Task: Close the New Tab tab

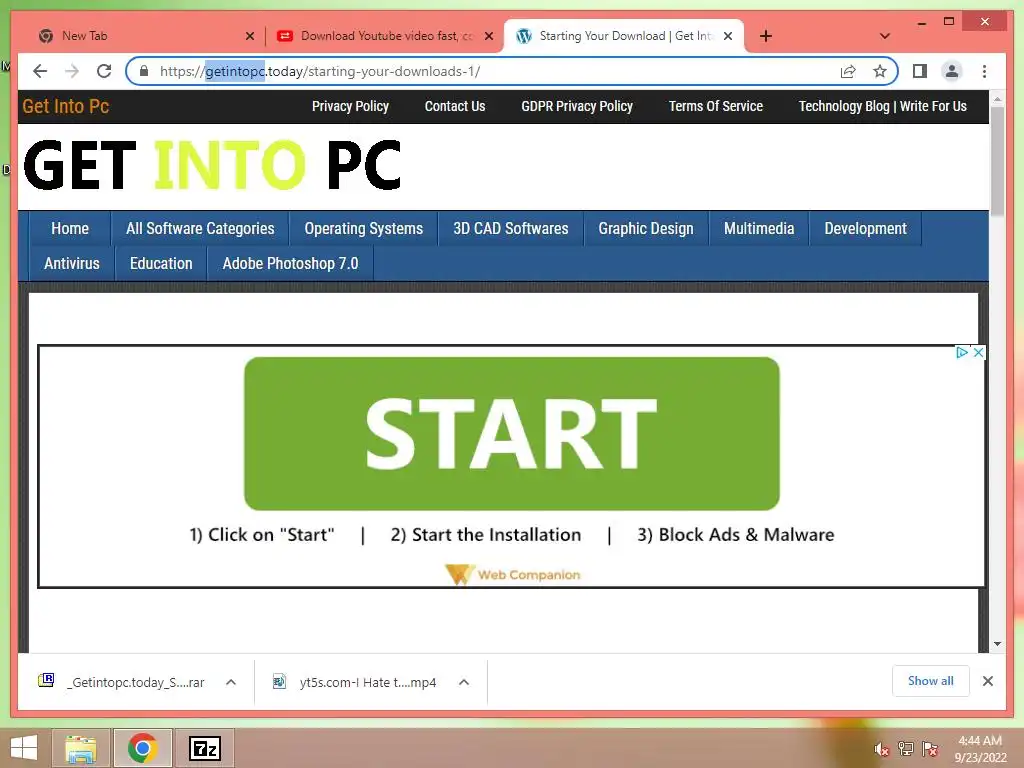Action: pos(249,36)
